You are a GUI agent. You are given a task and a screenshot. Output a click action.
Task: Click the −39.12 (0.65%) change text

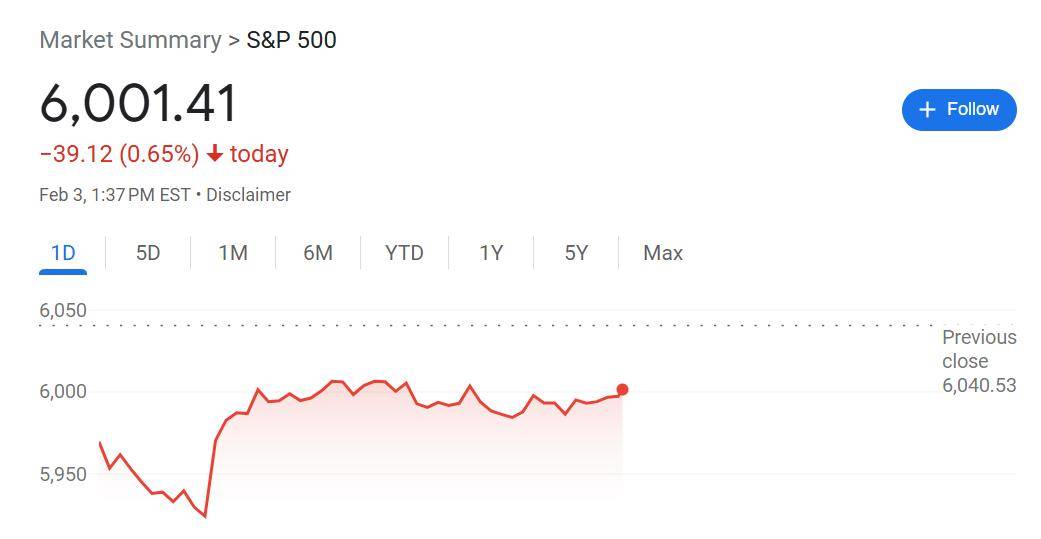click(120, 154)
